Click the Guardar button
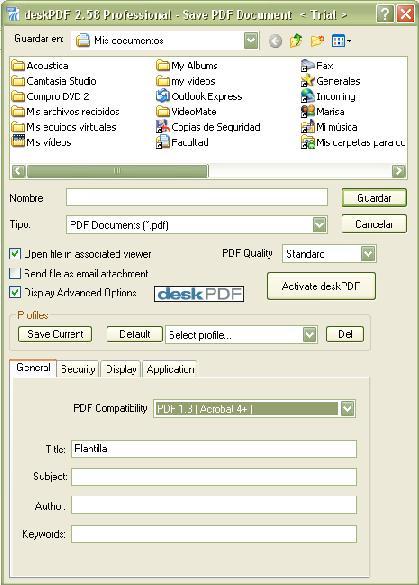The image size is (419, 585). tap(374, 198)
